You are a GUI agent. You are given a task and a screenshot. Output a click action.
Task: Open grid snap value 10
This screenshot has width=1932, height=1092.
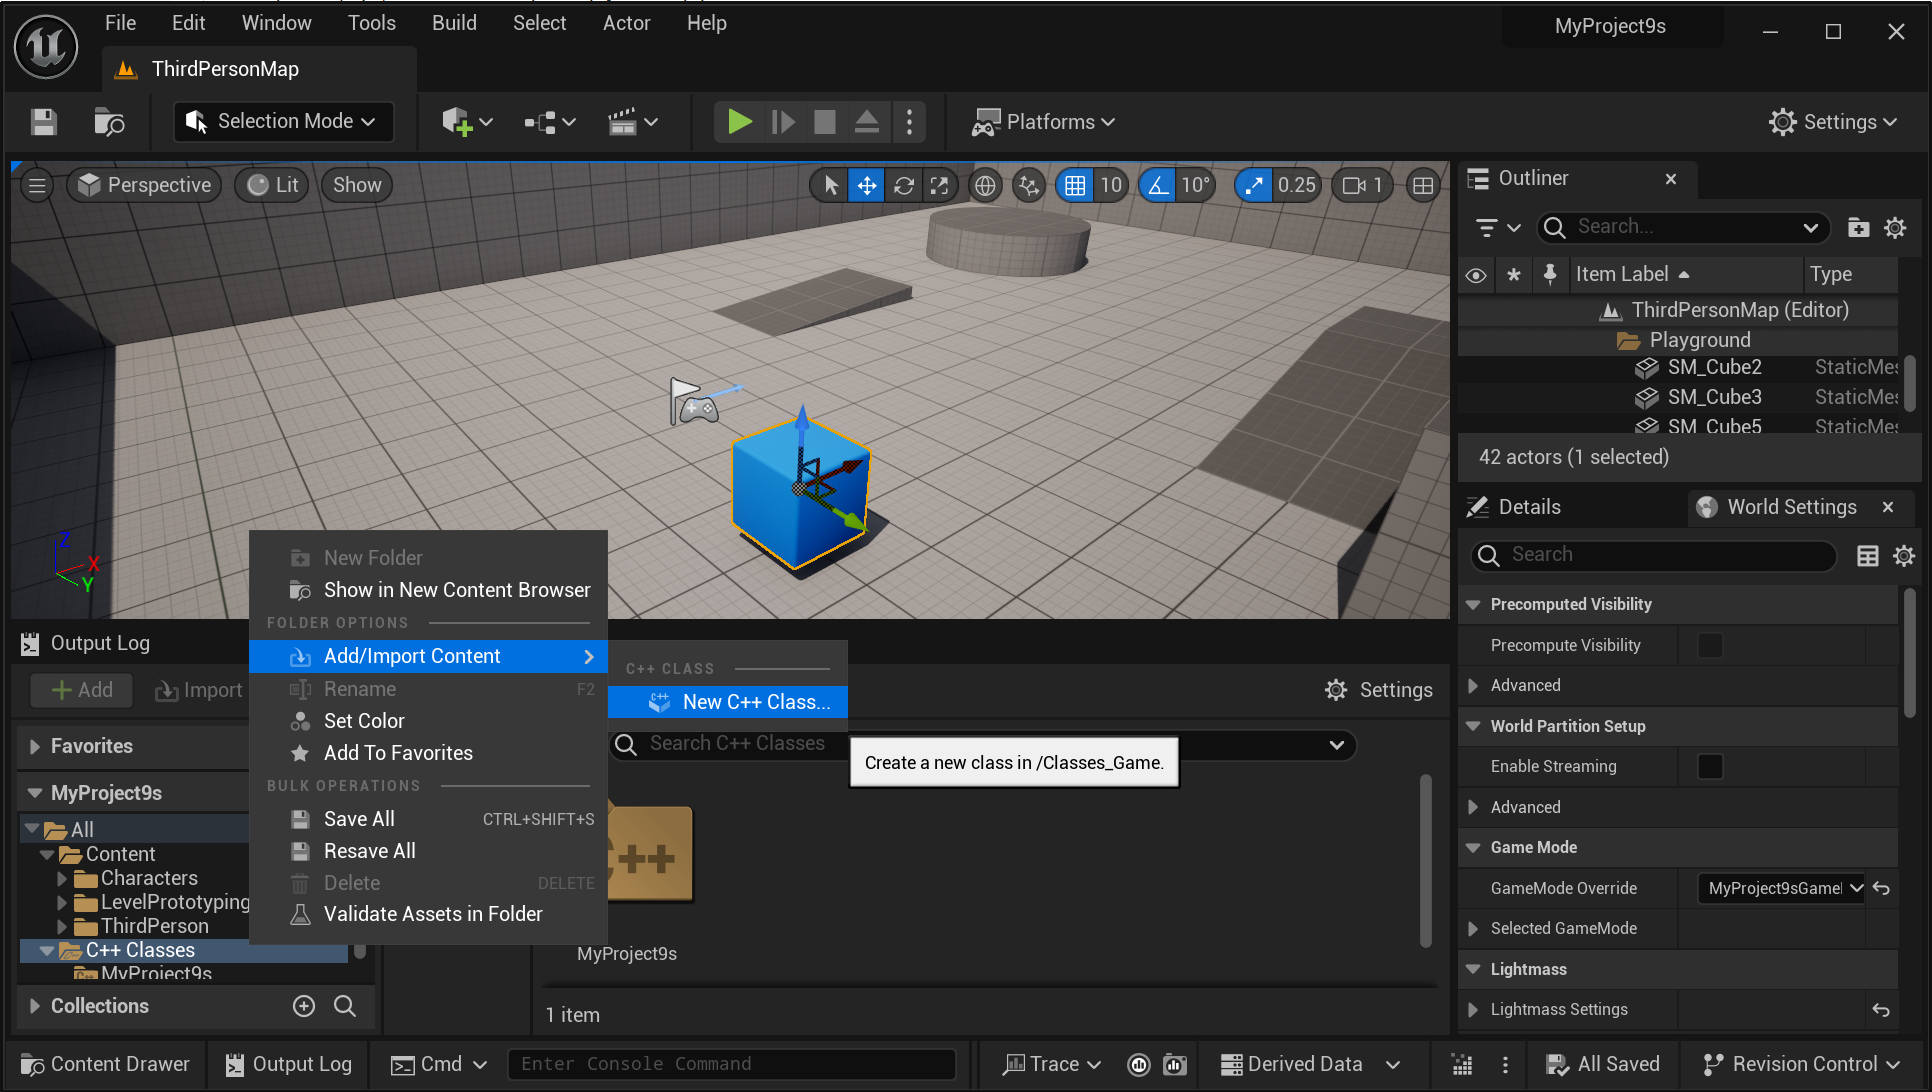(x=1111, y=185)
